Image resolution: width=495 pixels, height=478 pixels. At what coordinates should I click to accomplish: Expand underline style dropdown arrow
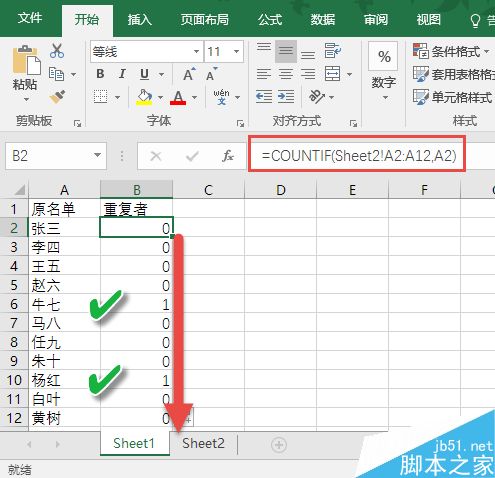pyautogui.click(x=162, y=74)
